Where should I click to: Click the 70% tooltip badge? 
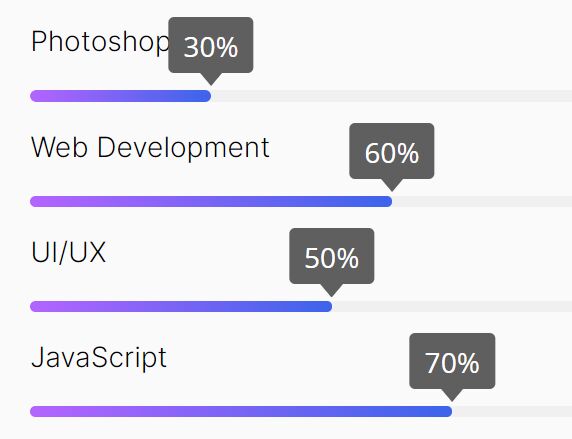452,361
